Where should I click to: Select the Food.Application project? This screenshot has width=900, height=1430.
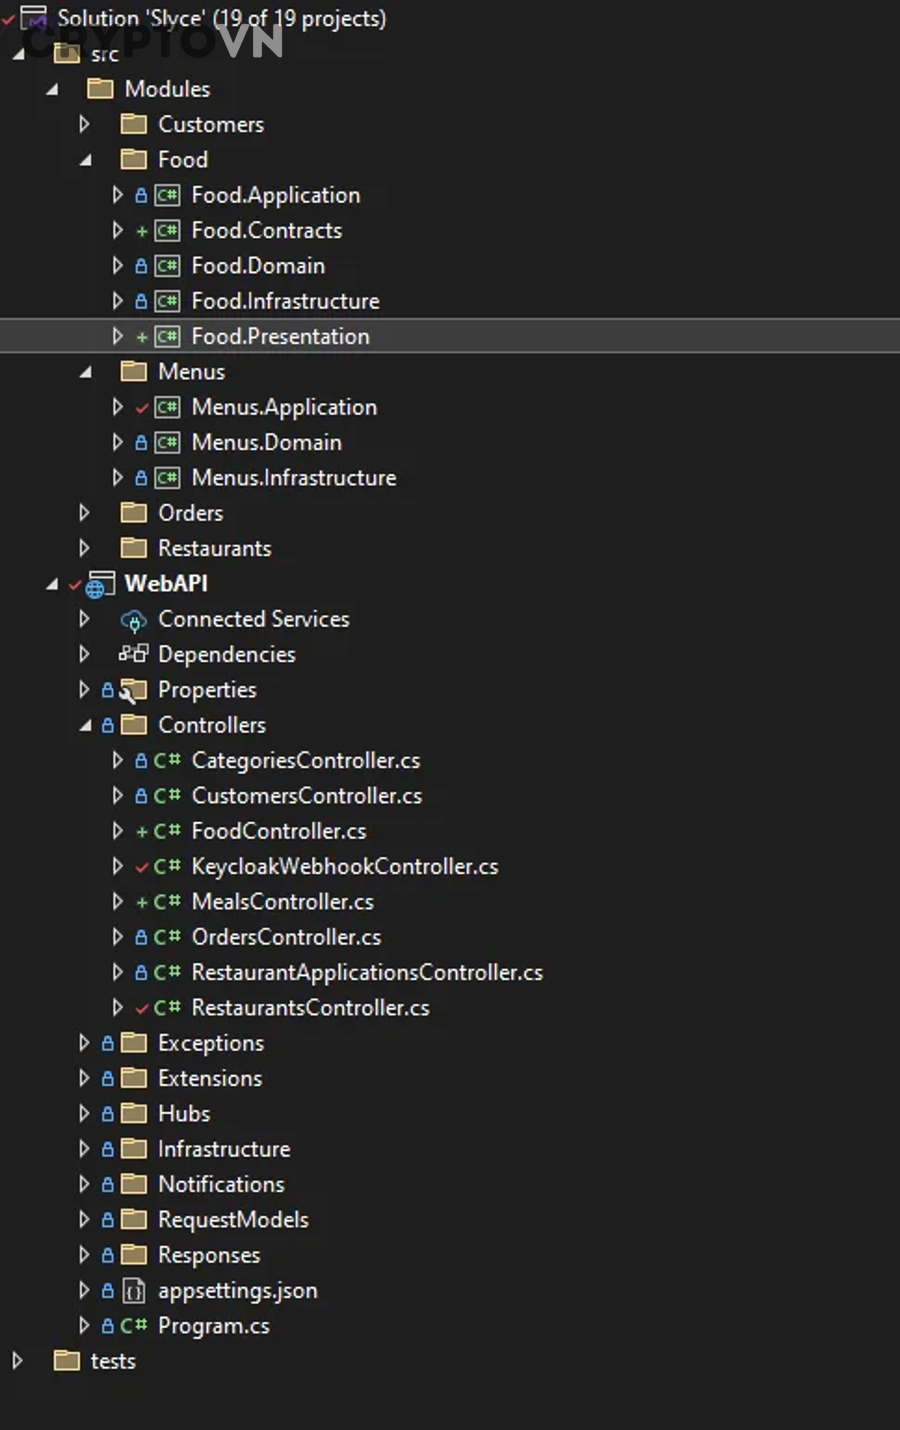276,195
